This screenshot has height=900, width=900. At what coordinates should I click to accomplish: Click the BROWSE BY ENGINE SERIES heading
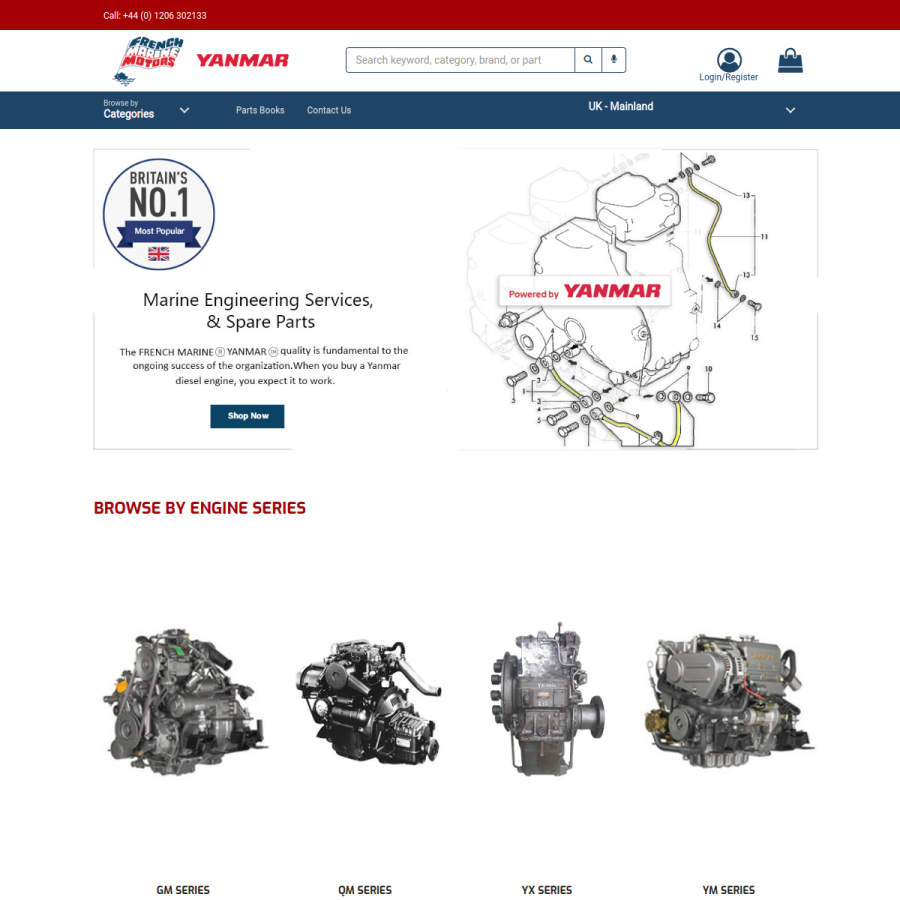(200, 508)
